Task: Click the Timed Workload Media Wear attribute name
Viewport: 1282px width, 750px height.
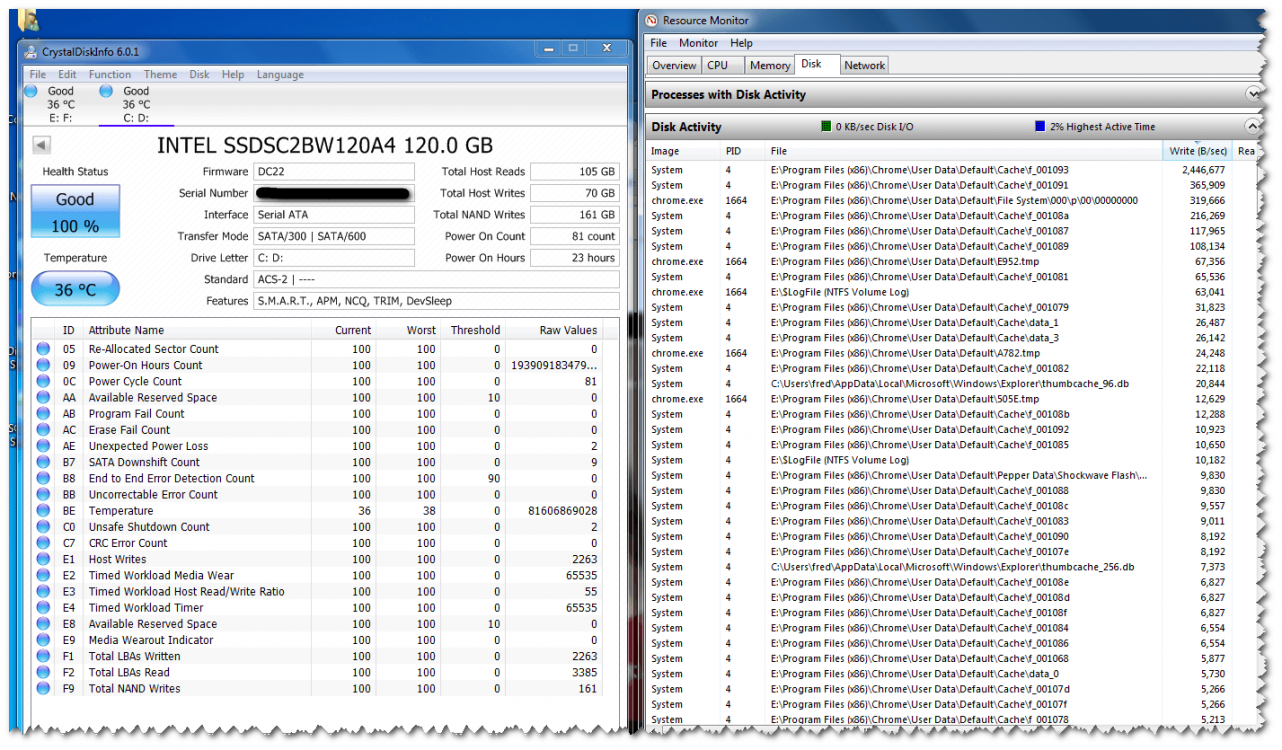Action: pyautogui.click(x=161, y=576)
